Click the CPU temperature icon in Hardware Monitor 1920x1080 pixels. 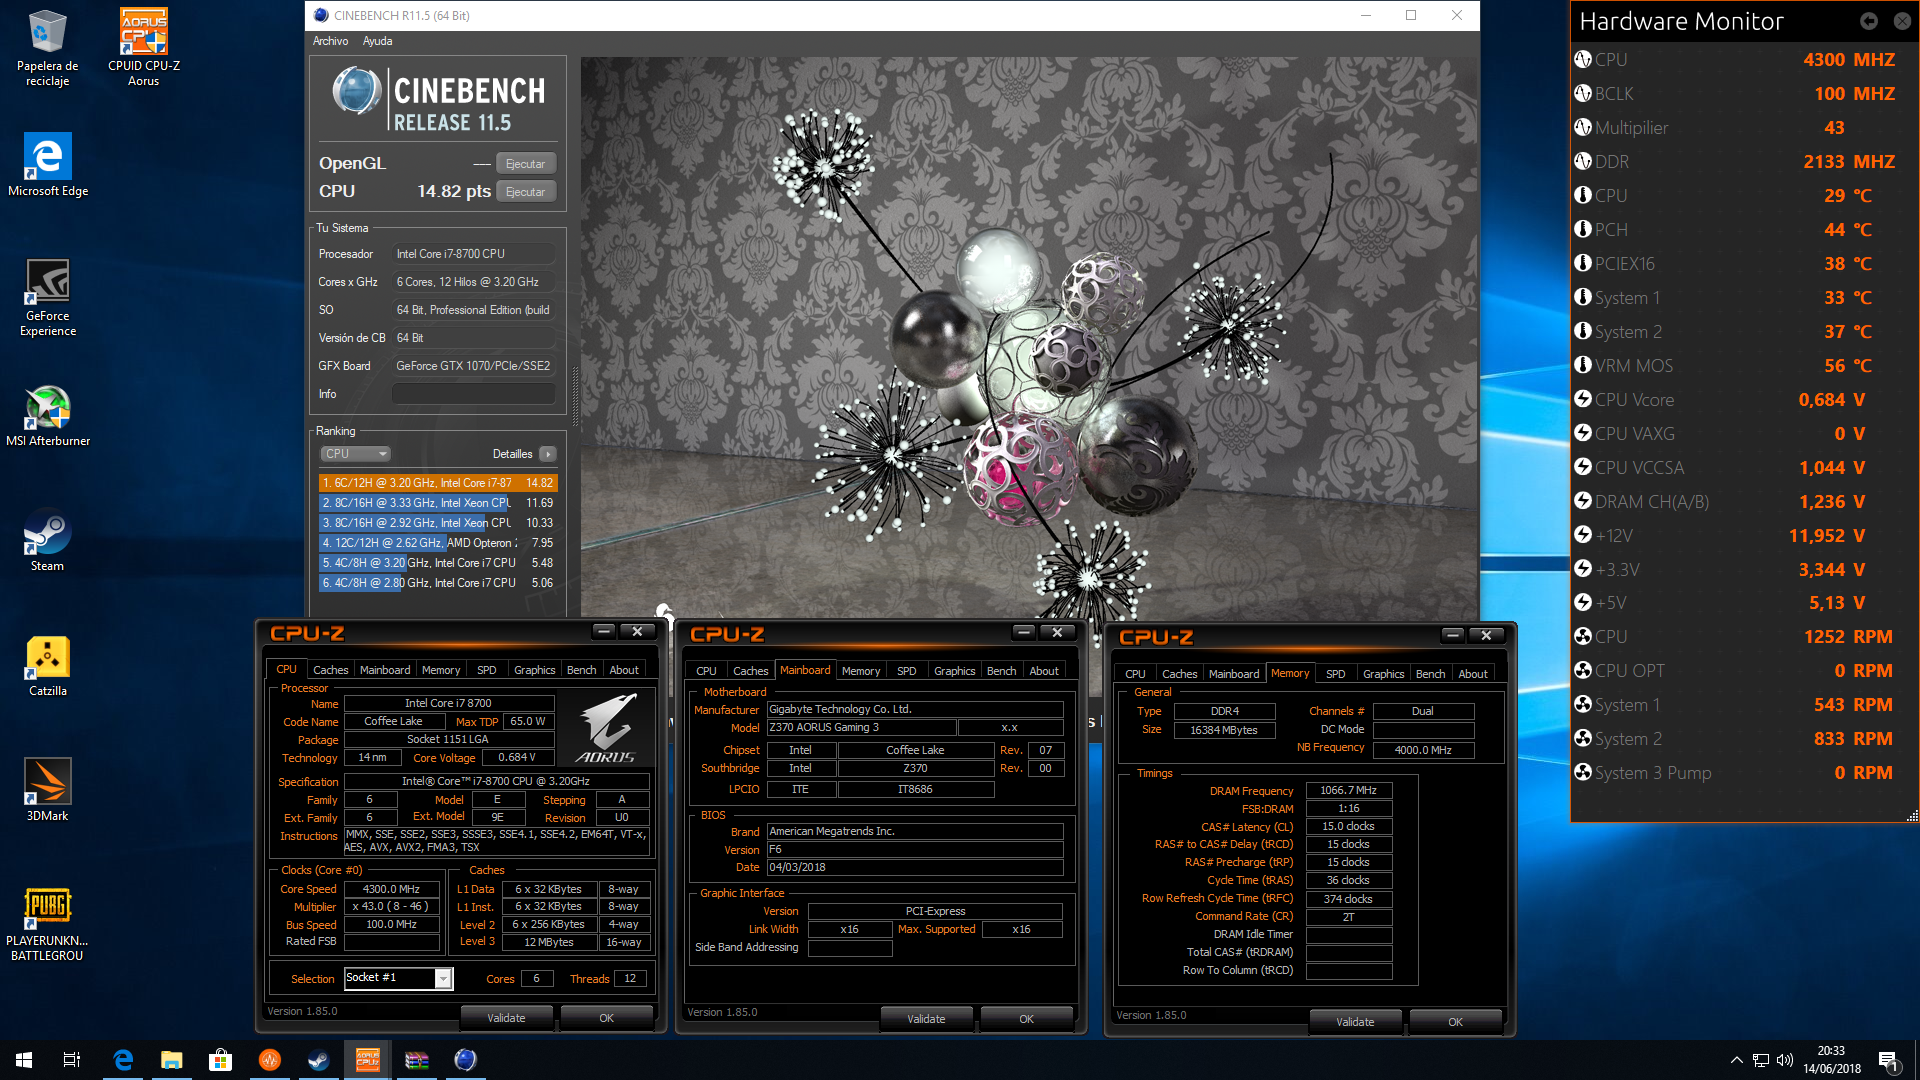pos(1583,195)
